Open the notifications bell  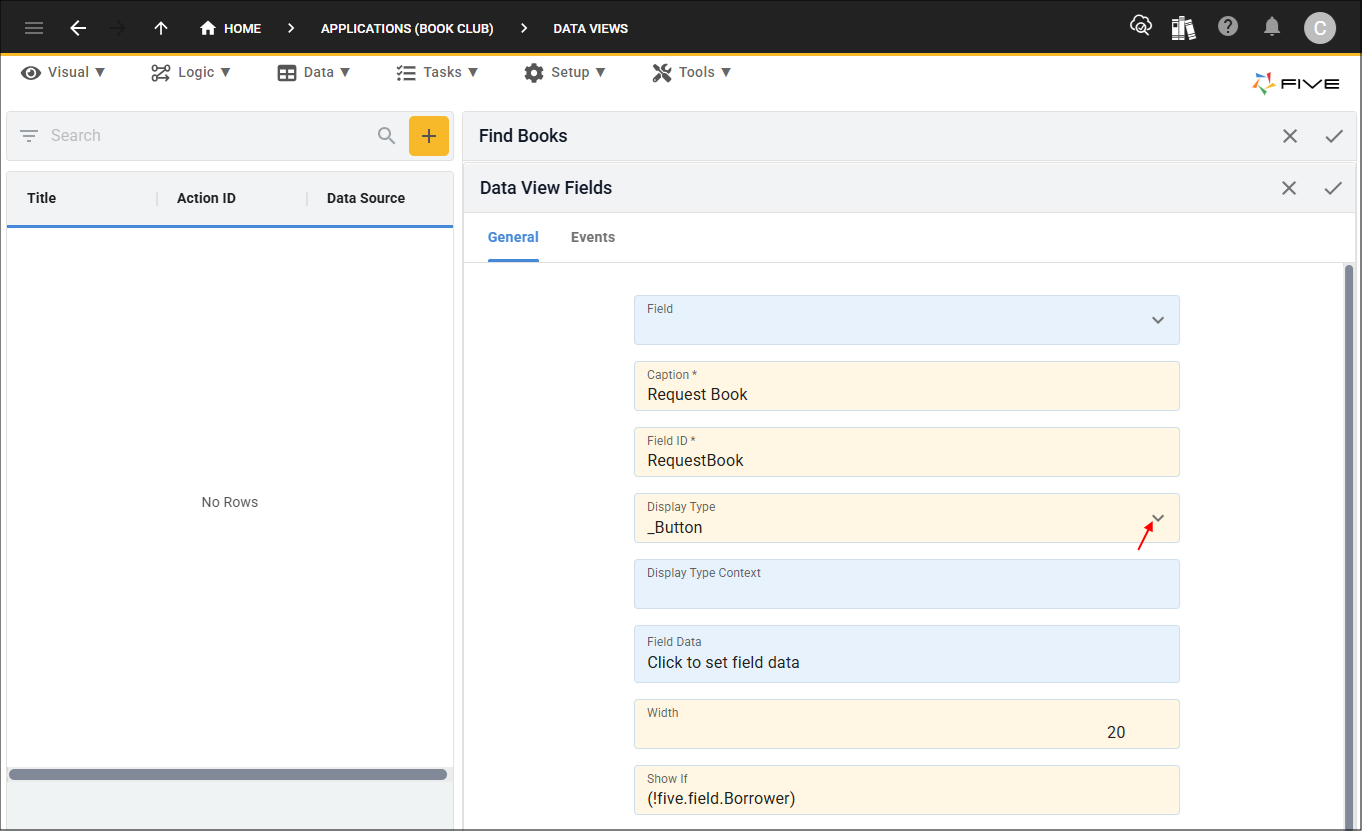[x=1271, y=27]
